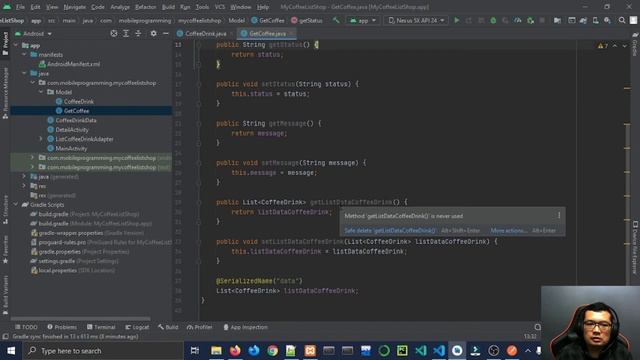Click the tooltip three-dot options icon
Viewport: 640px width, 360px height.
click(559, 216)
